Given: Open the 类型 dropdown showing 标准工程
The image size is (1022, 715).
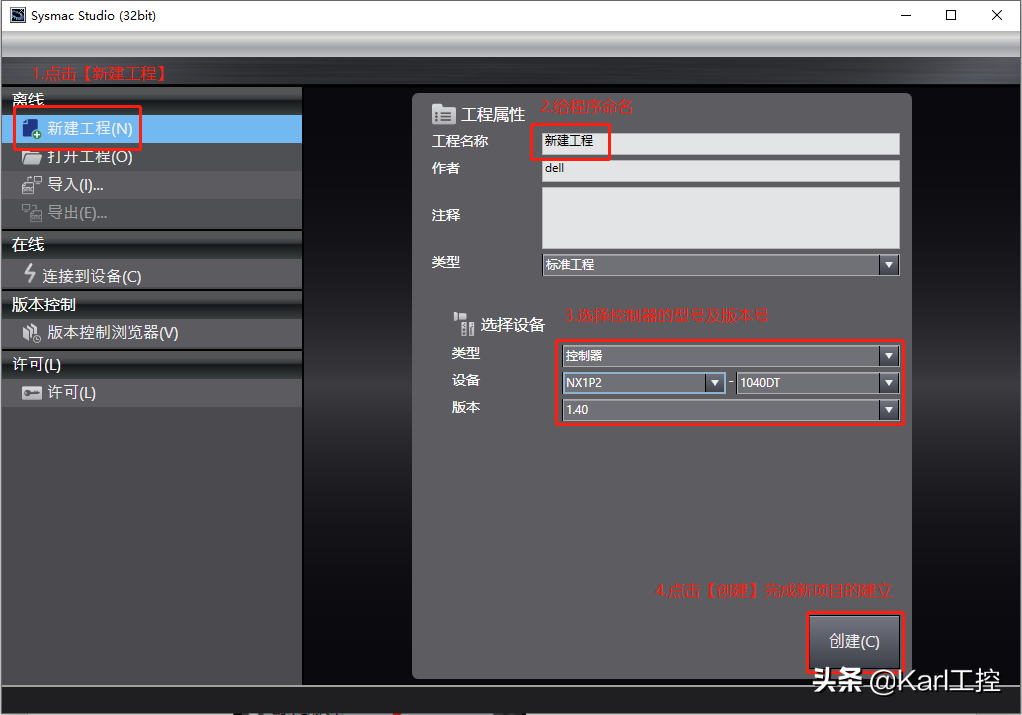Looking at the screenshot, I should (x=888, y=264).
